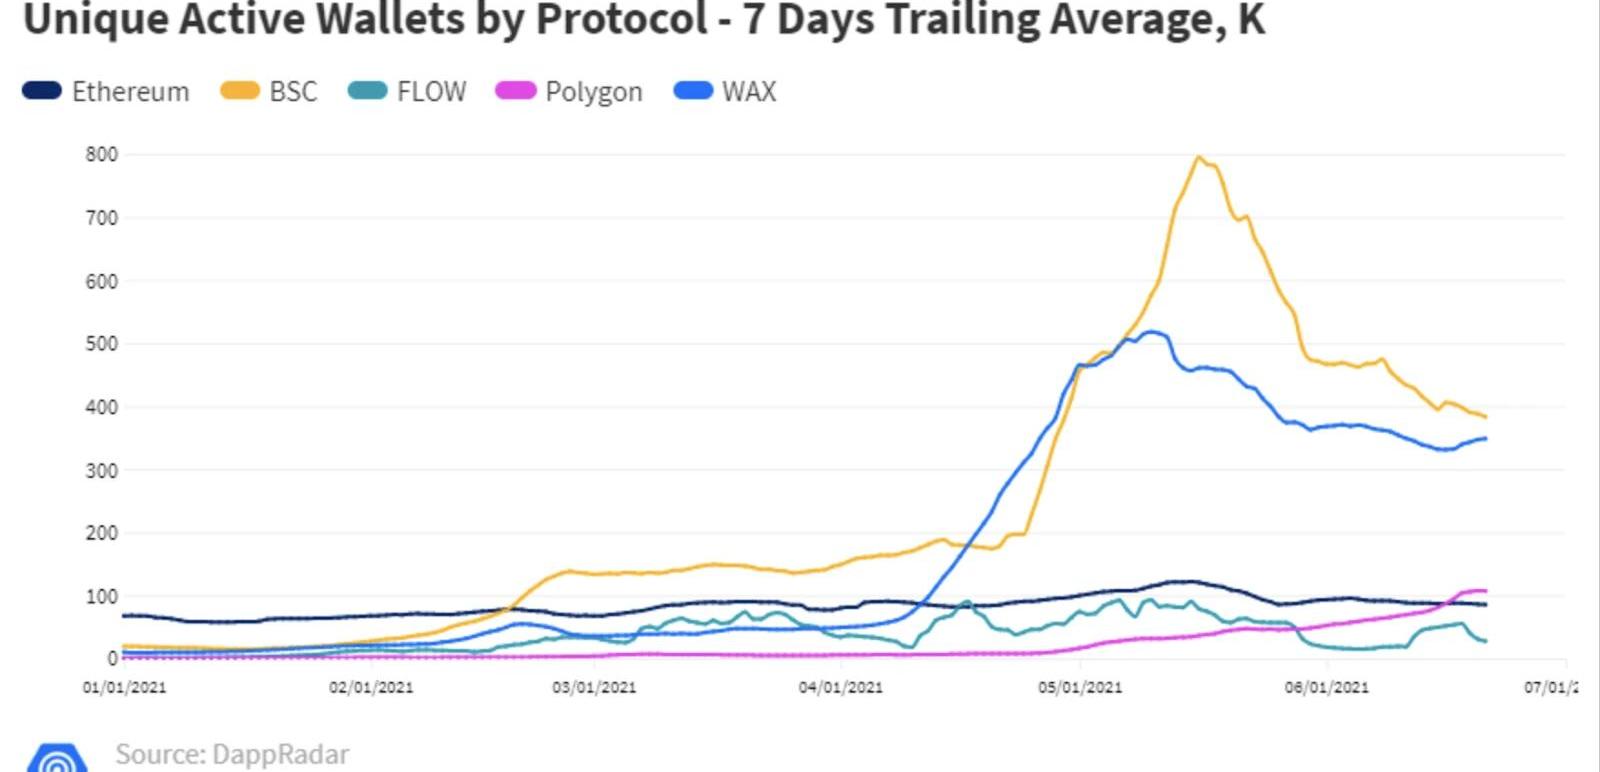
Task: Toggle the BSC series legend label
Action: [x=293, y=91]
